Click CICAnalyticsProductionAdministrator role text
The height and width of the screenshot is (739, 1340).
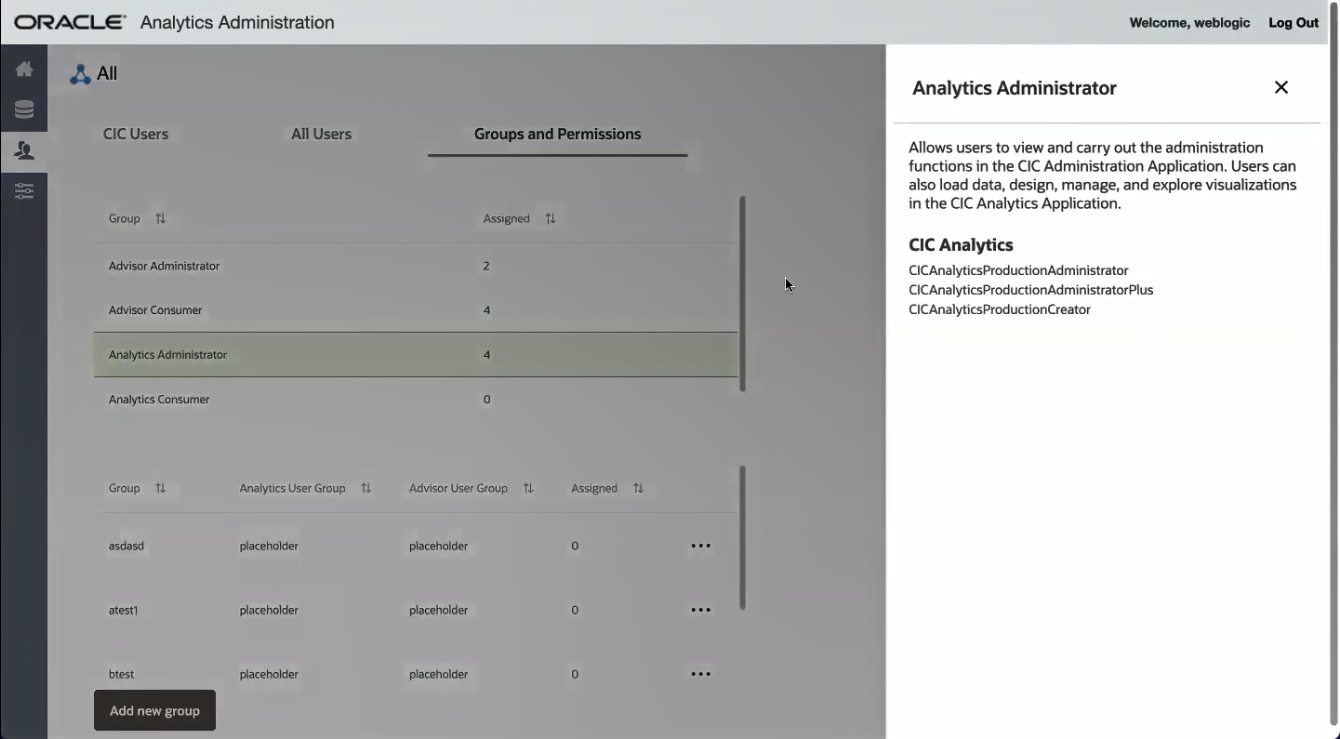pyautogui.click(x=1018, y=270)
